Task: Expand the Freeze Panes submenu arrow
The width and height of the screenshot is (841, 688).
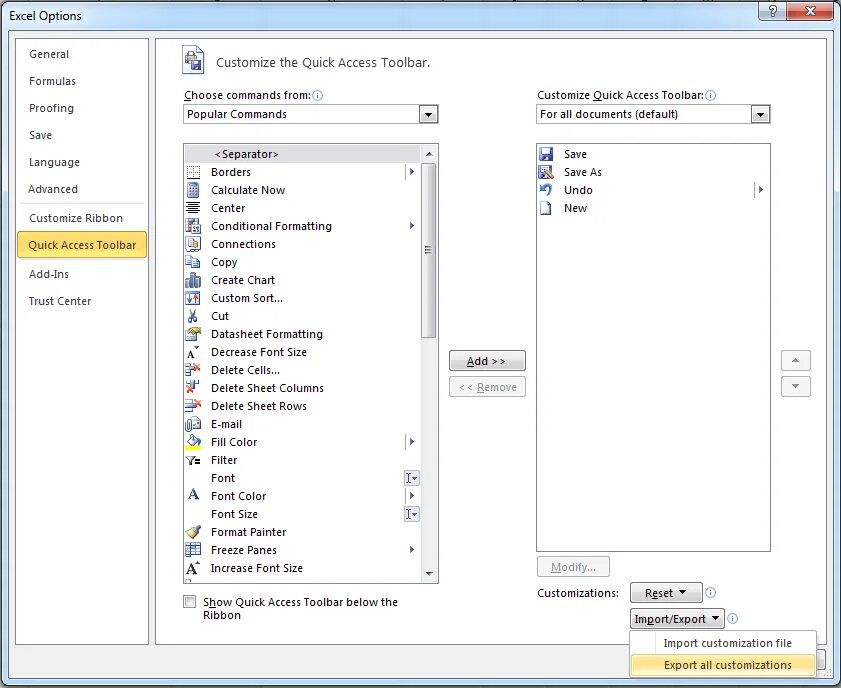Action: (x=411, y=550)
